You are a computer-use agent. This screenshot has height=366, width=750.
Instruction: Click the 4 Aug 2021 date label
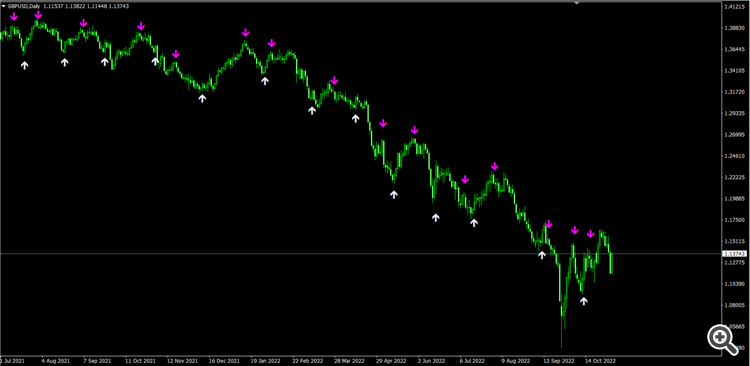coord(55,361)
